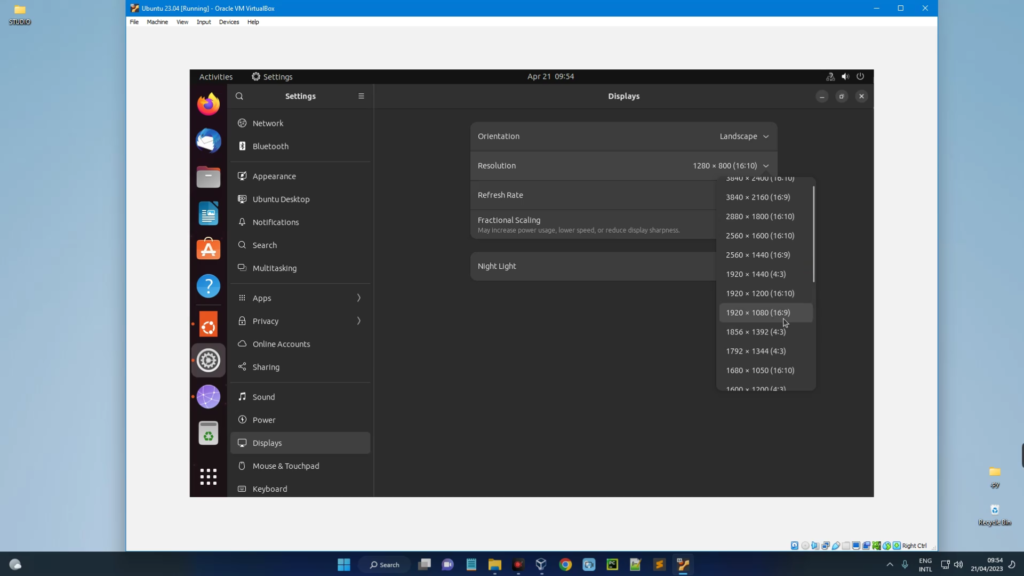Click the Resolution 1280 × 800 dropdown
Image resolution: width=1024 pixels, height=576 pixels.
[x=731, y=166]
